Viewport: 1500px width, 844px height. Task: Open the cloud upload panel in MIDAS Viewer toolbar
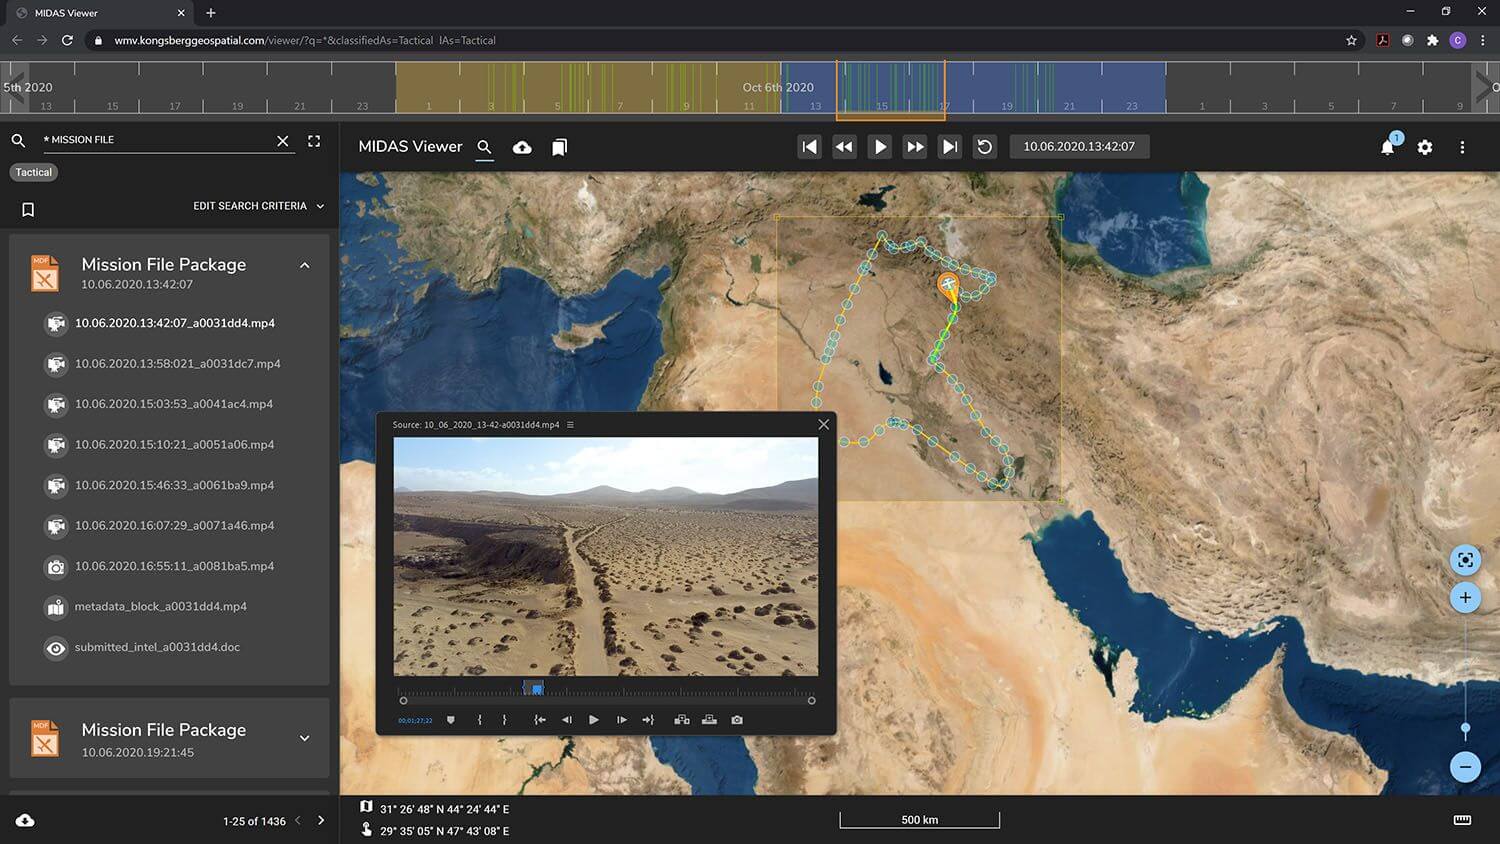522,146
